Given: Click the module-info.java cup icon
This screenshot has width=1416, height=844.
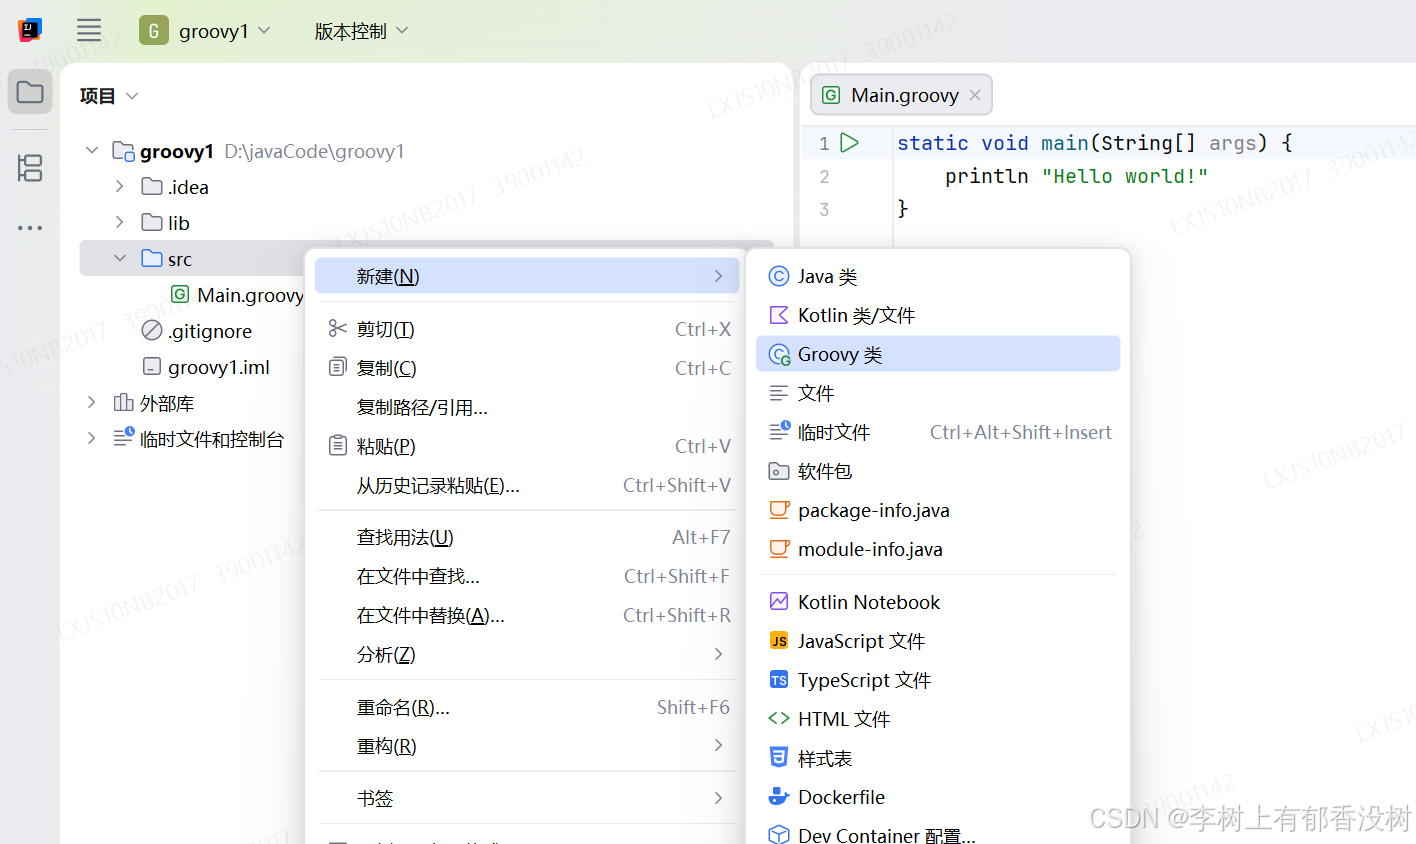Looking at the screenshot, I should [779, 549].
